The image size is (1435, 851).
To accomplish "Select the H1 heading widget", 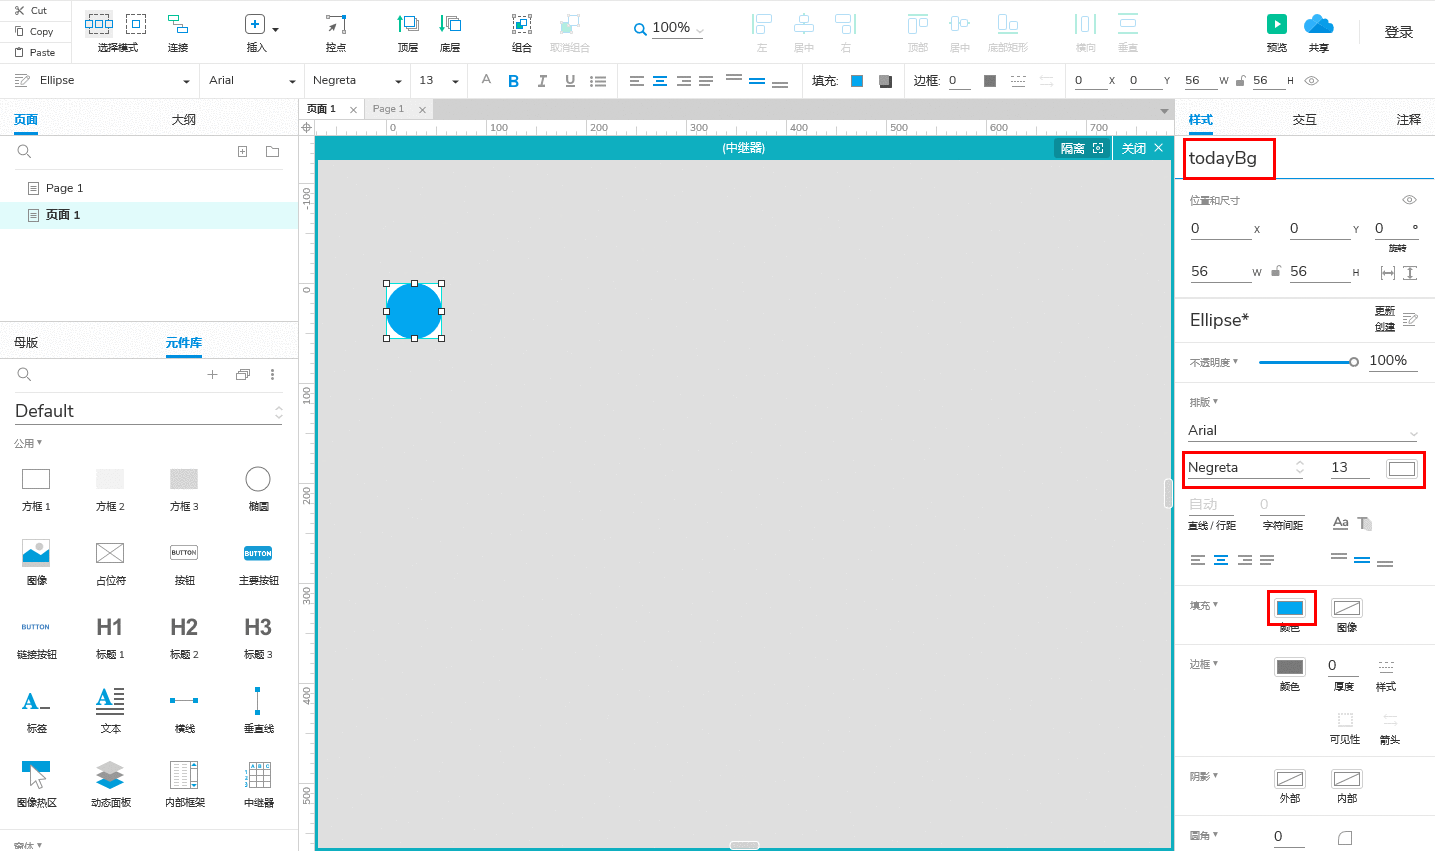I will click(x=110, y=637).
